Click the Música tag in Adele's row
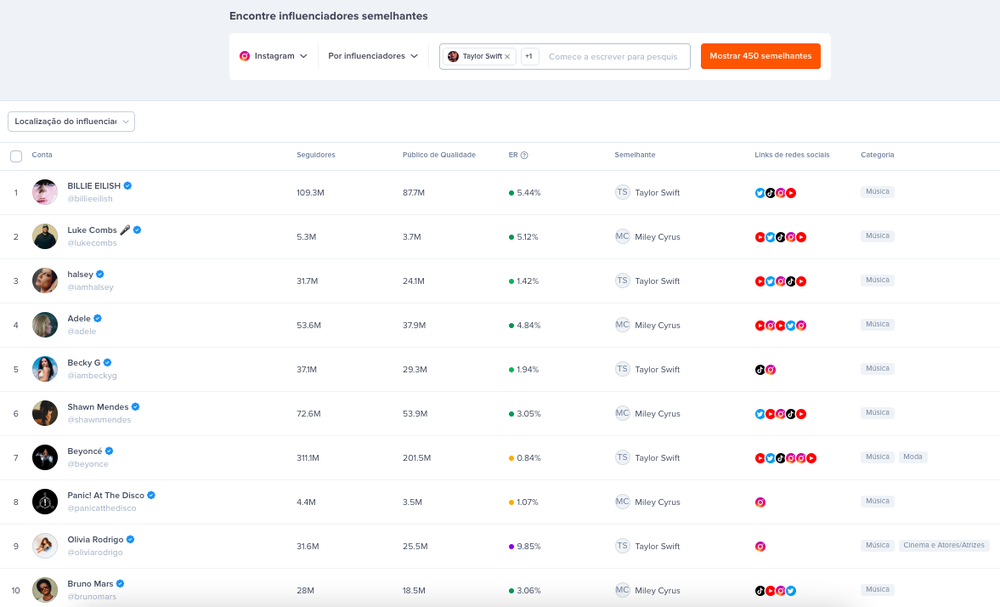 point(877,325)
